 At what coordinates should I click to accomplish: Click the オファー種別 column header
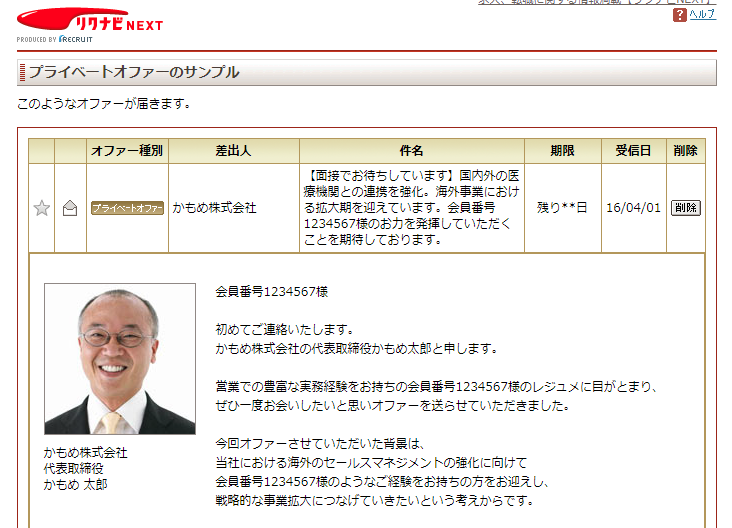(127, 151)
